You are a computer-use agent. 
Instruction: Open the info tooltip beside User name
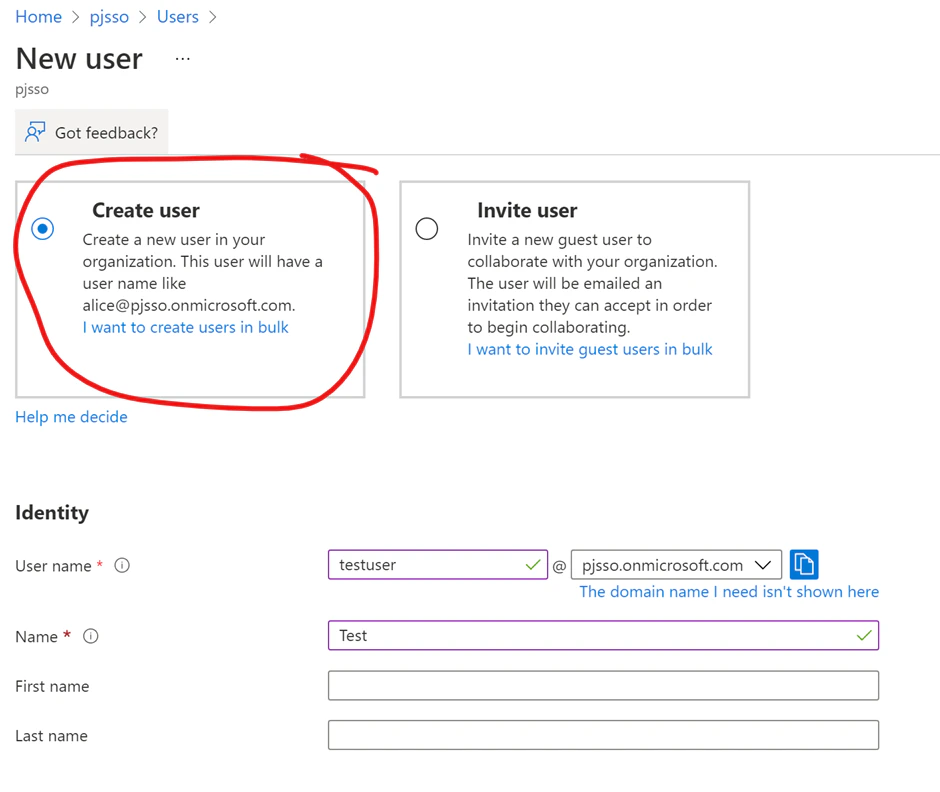[x=121, y=565]
